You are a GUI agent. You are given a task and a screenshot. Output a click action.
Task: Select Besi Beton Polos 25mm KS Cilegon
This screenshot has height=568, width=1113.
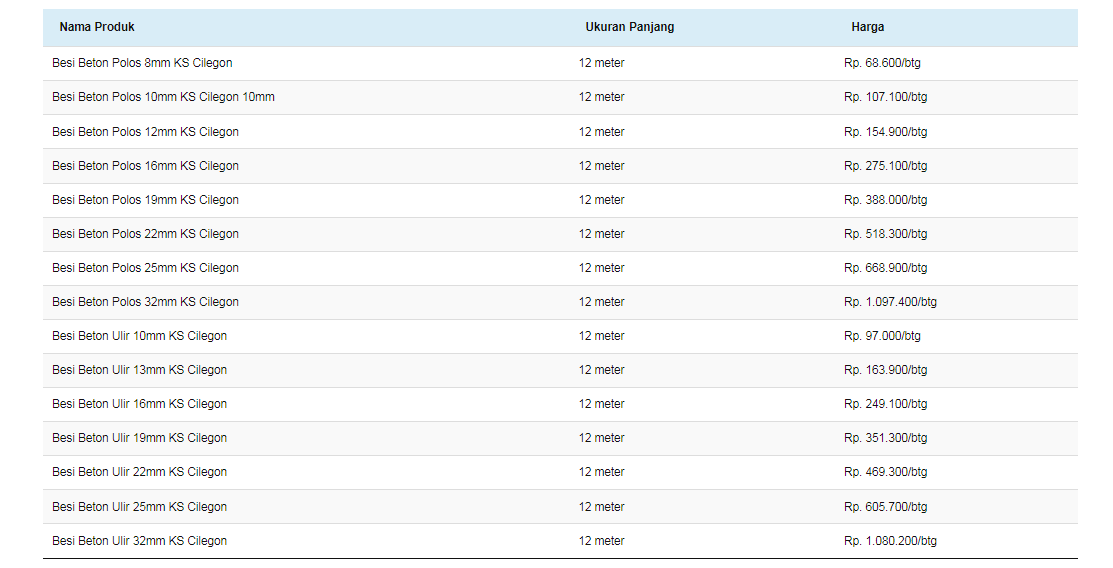(146, 268)
